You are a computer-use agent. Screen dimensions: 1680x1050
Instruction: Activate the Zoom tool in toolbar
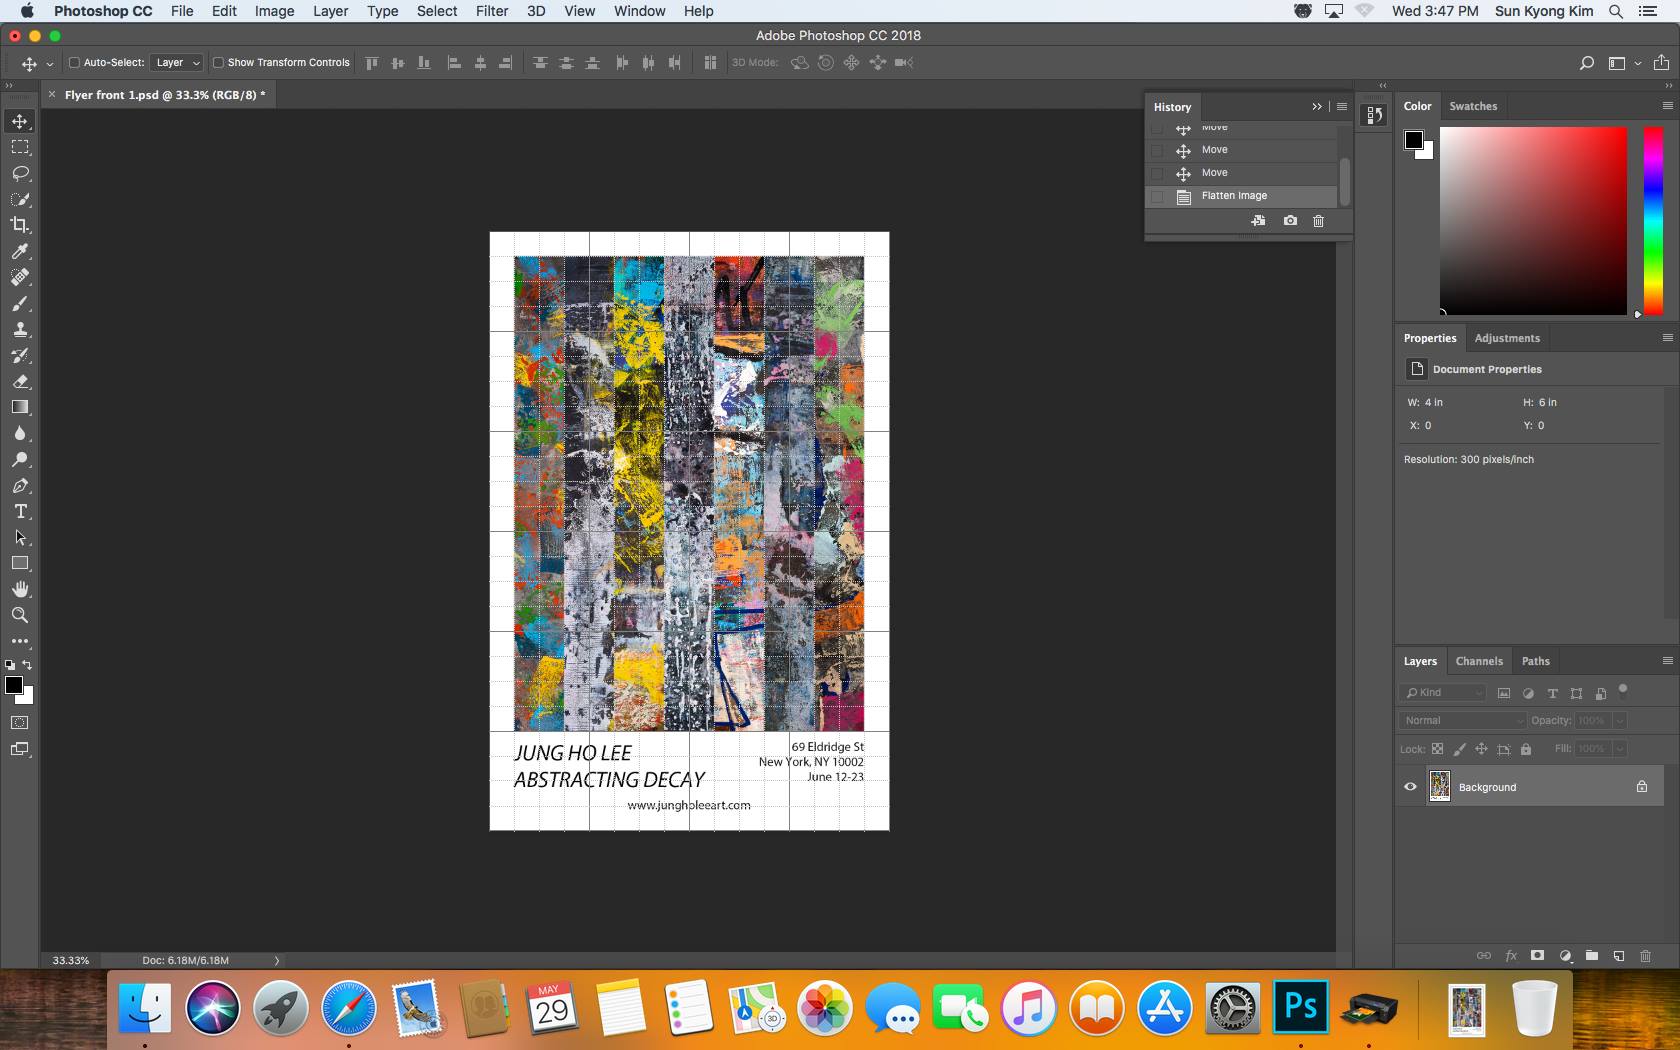(20, 615)
